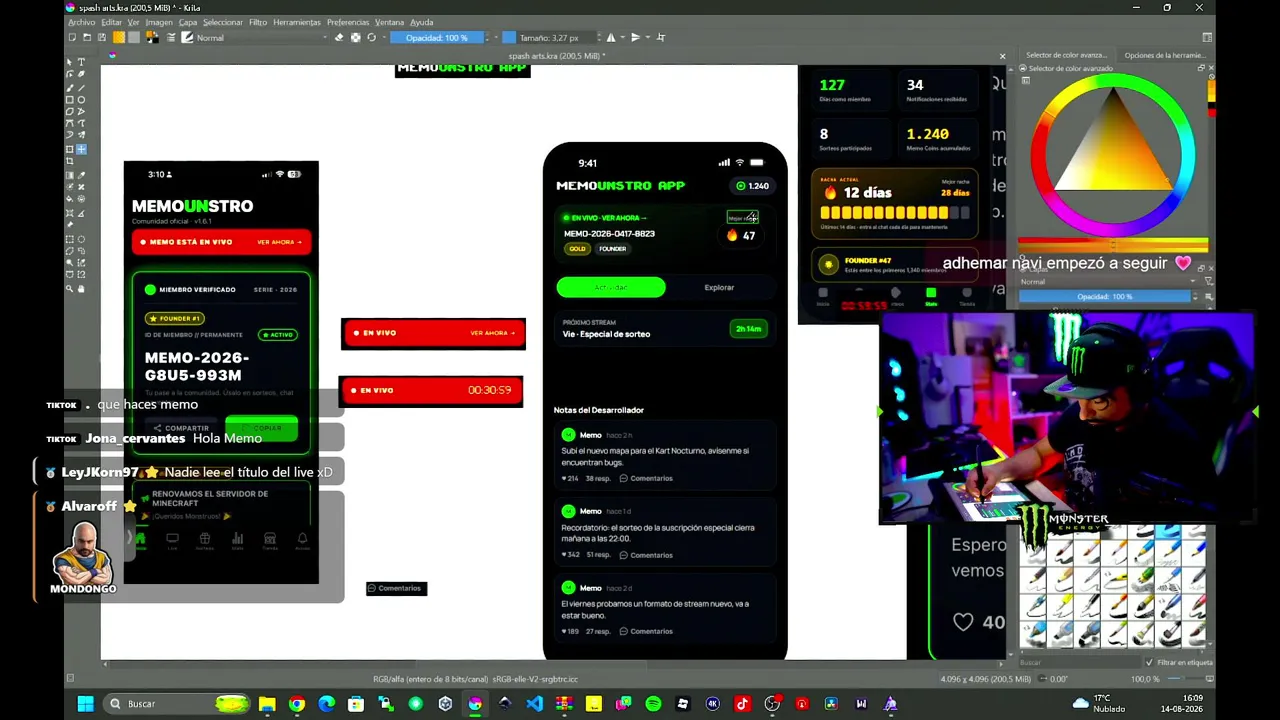Select the Rectangular Selection tool

(69, 239)
